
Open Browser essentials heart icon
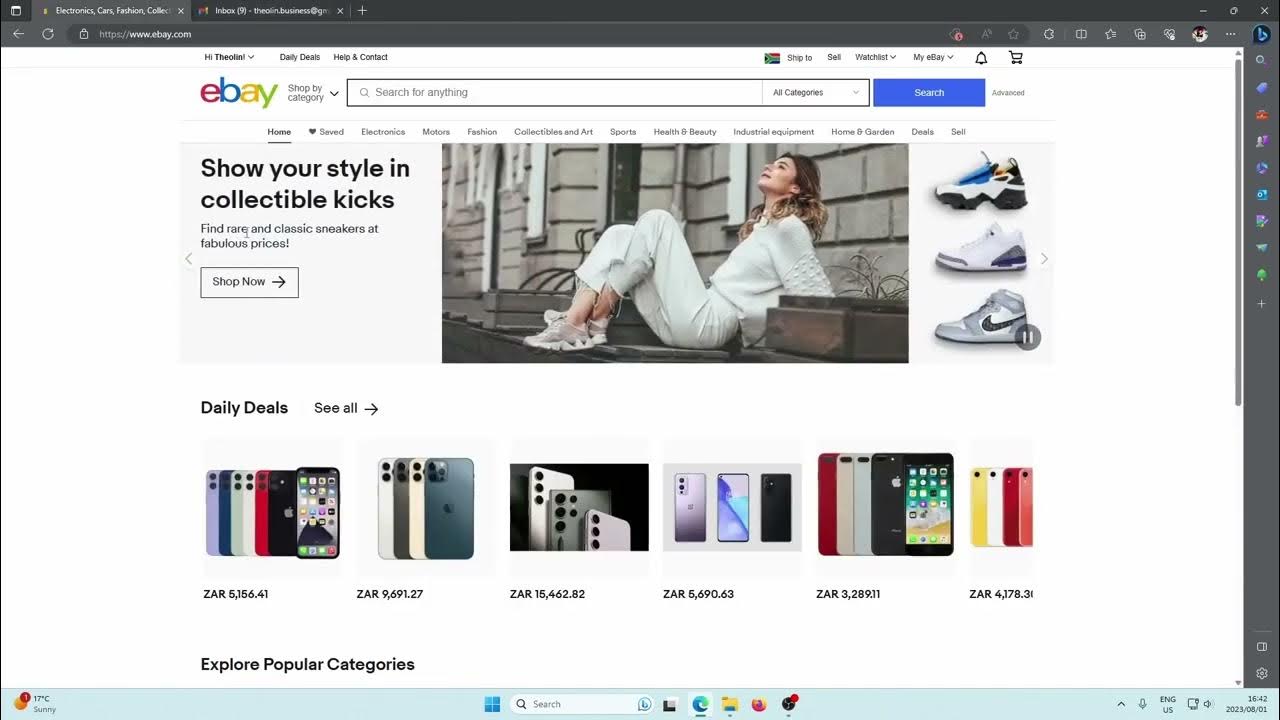coord(1169,34)
